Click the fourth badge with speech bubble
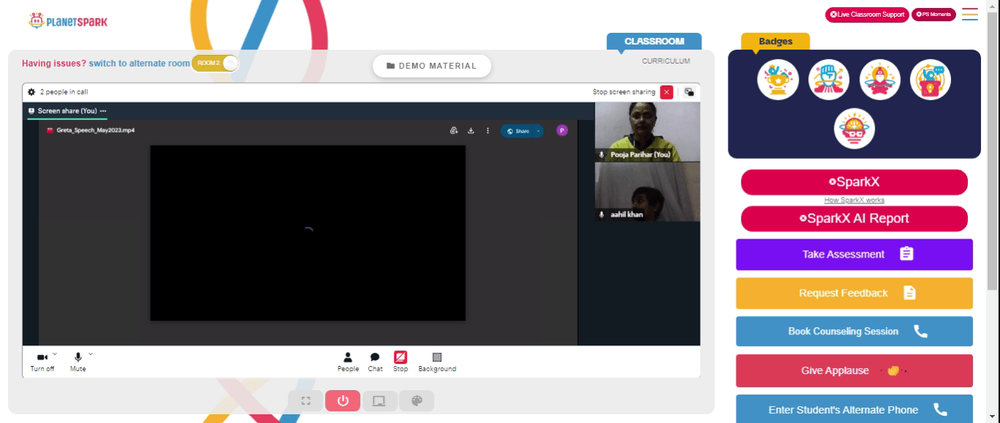Screen dimensions: 1000x423 pos(930,80)
